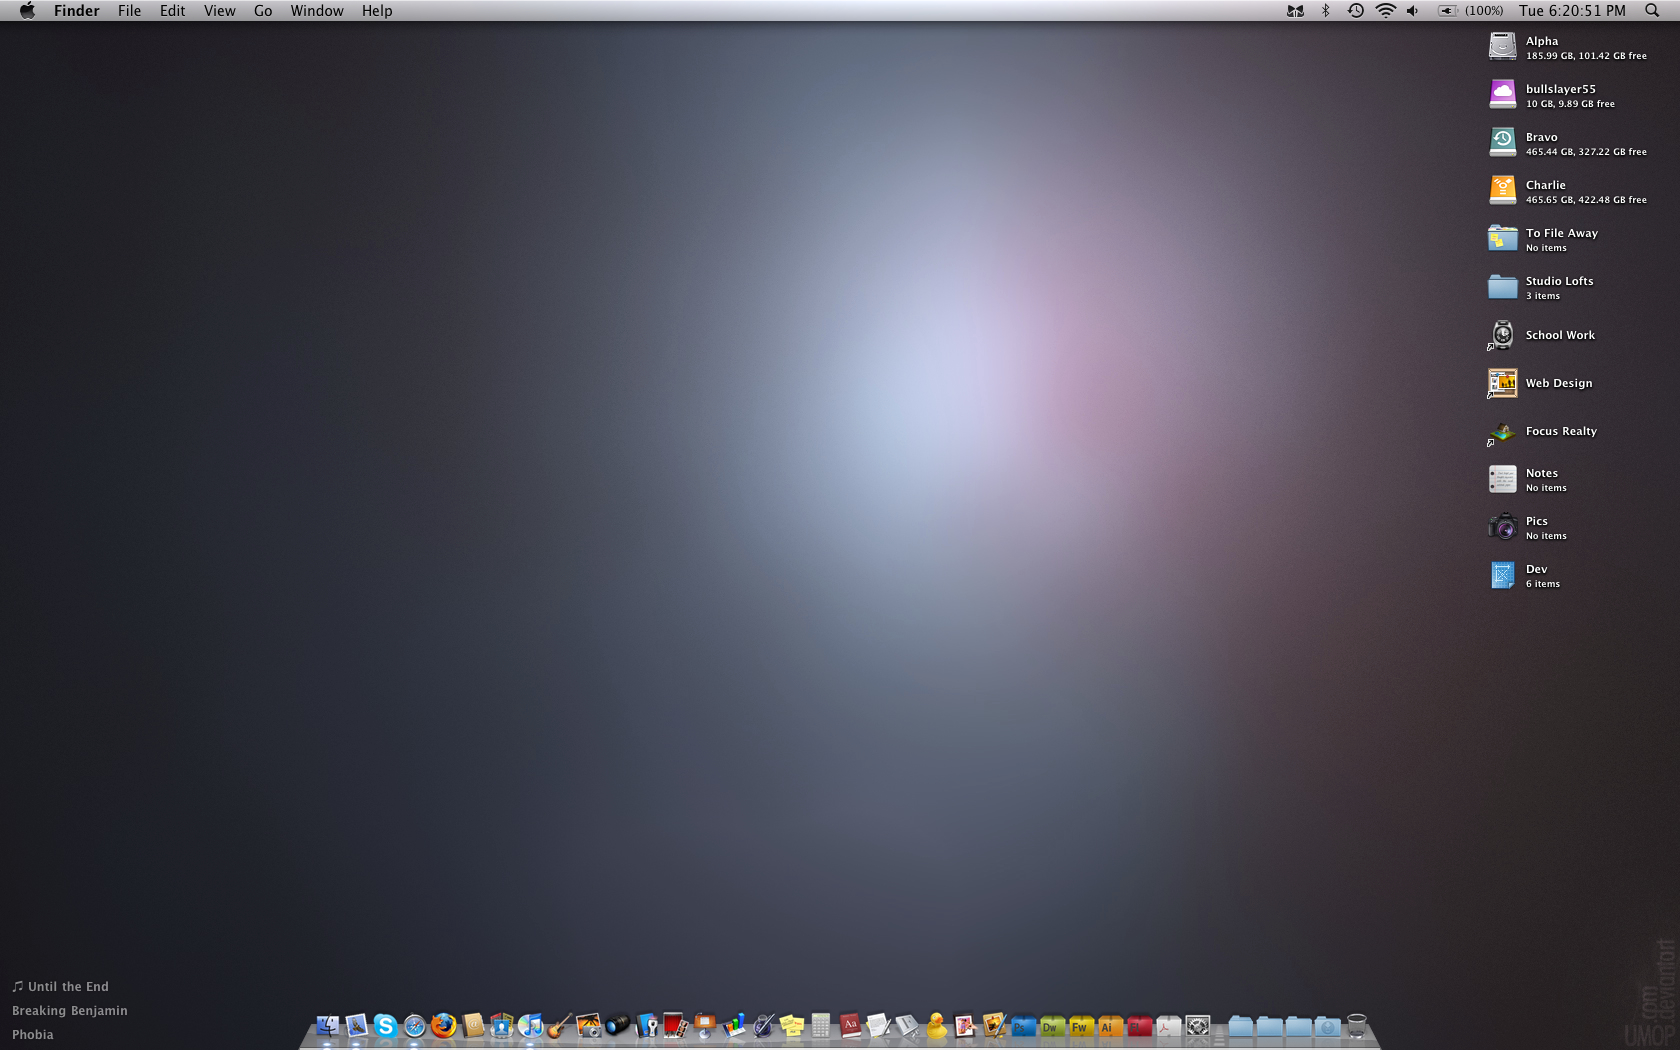Launch Photoshop Ps icon in Dock
Image resolution: width=1680 pixels, height=1050 pixels.
click(1023, 1026)
